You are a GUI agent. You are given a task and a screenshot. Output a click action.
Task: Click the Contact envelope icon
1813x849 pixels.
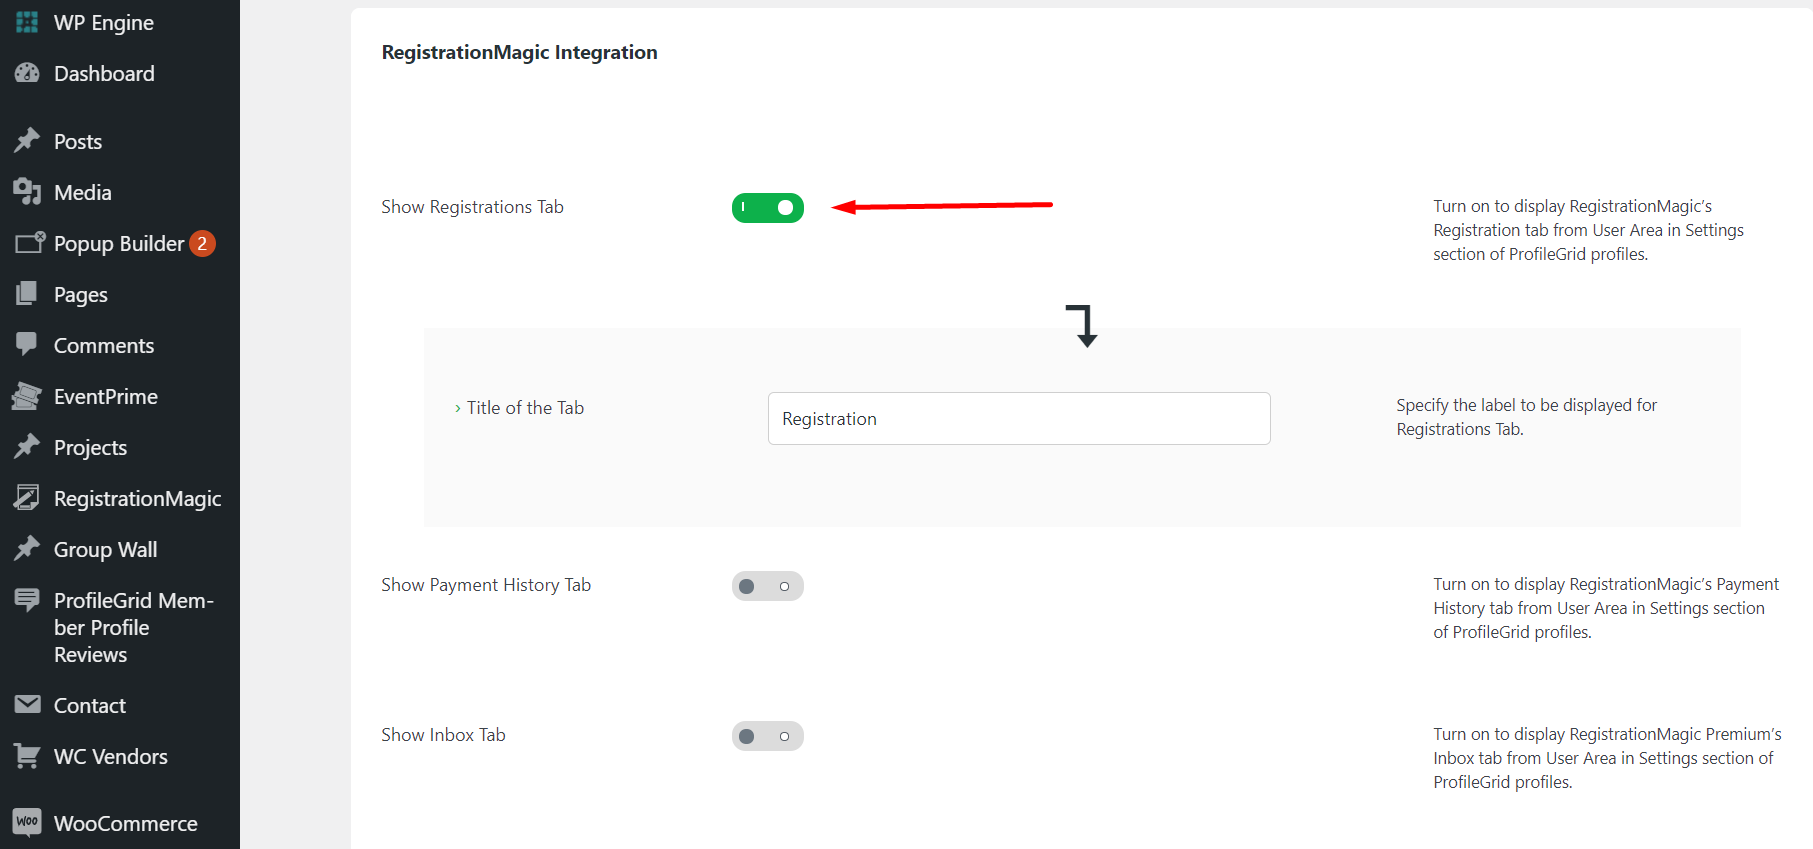coord(27,705)
